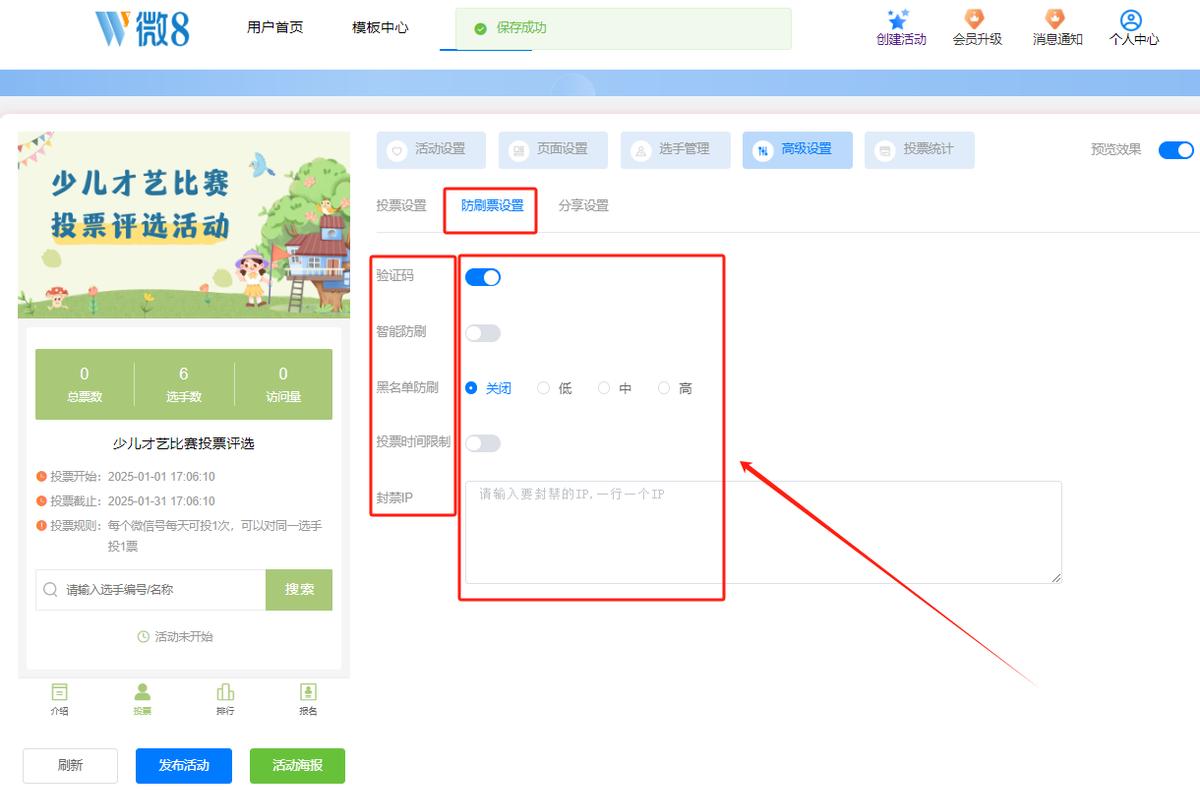Click the clock icon beside 活动未开始

(143, 637)
